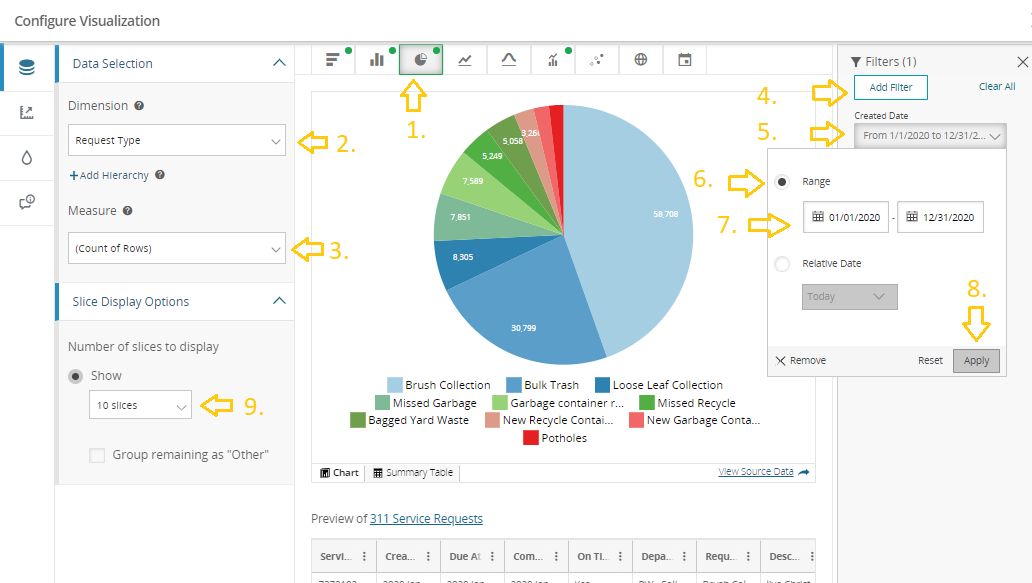Click the start date field 01/01/2020
Image resolution: width=1032 pixels, height=583 pixels.
point(846,217)
